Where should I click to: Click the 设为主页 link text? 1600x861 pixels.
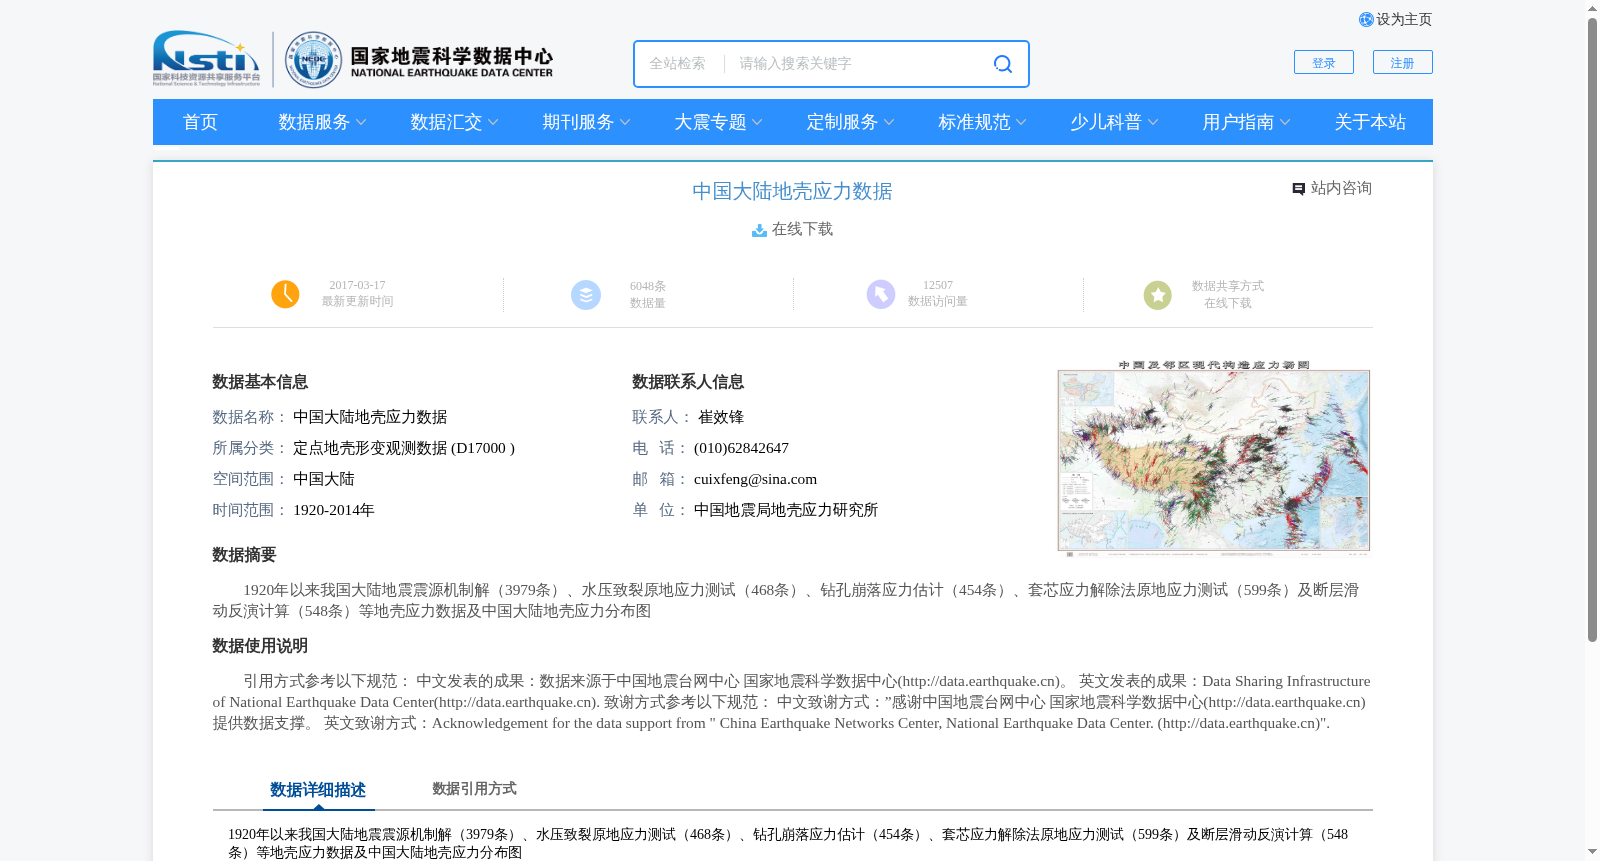(x=1404, y=20)
